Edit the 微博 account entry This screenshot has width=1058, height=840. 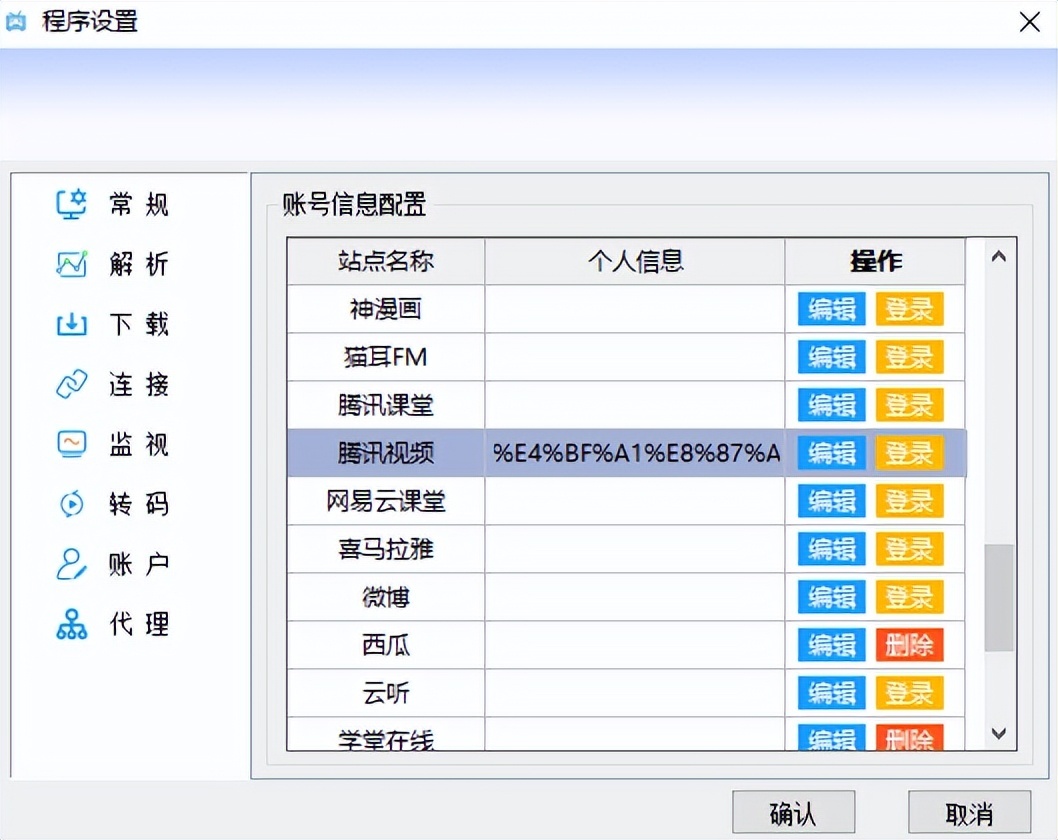[x=831, y=597]
